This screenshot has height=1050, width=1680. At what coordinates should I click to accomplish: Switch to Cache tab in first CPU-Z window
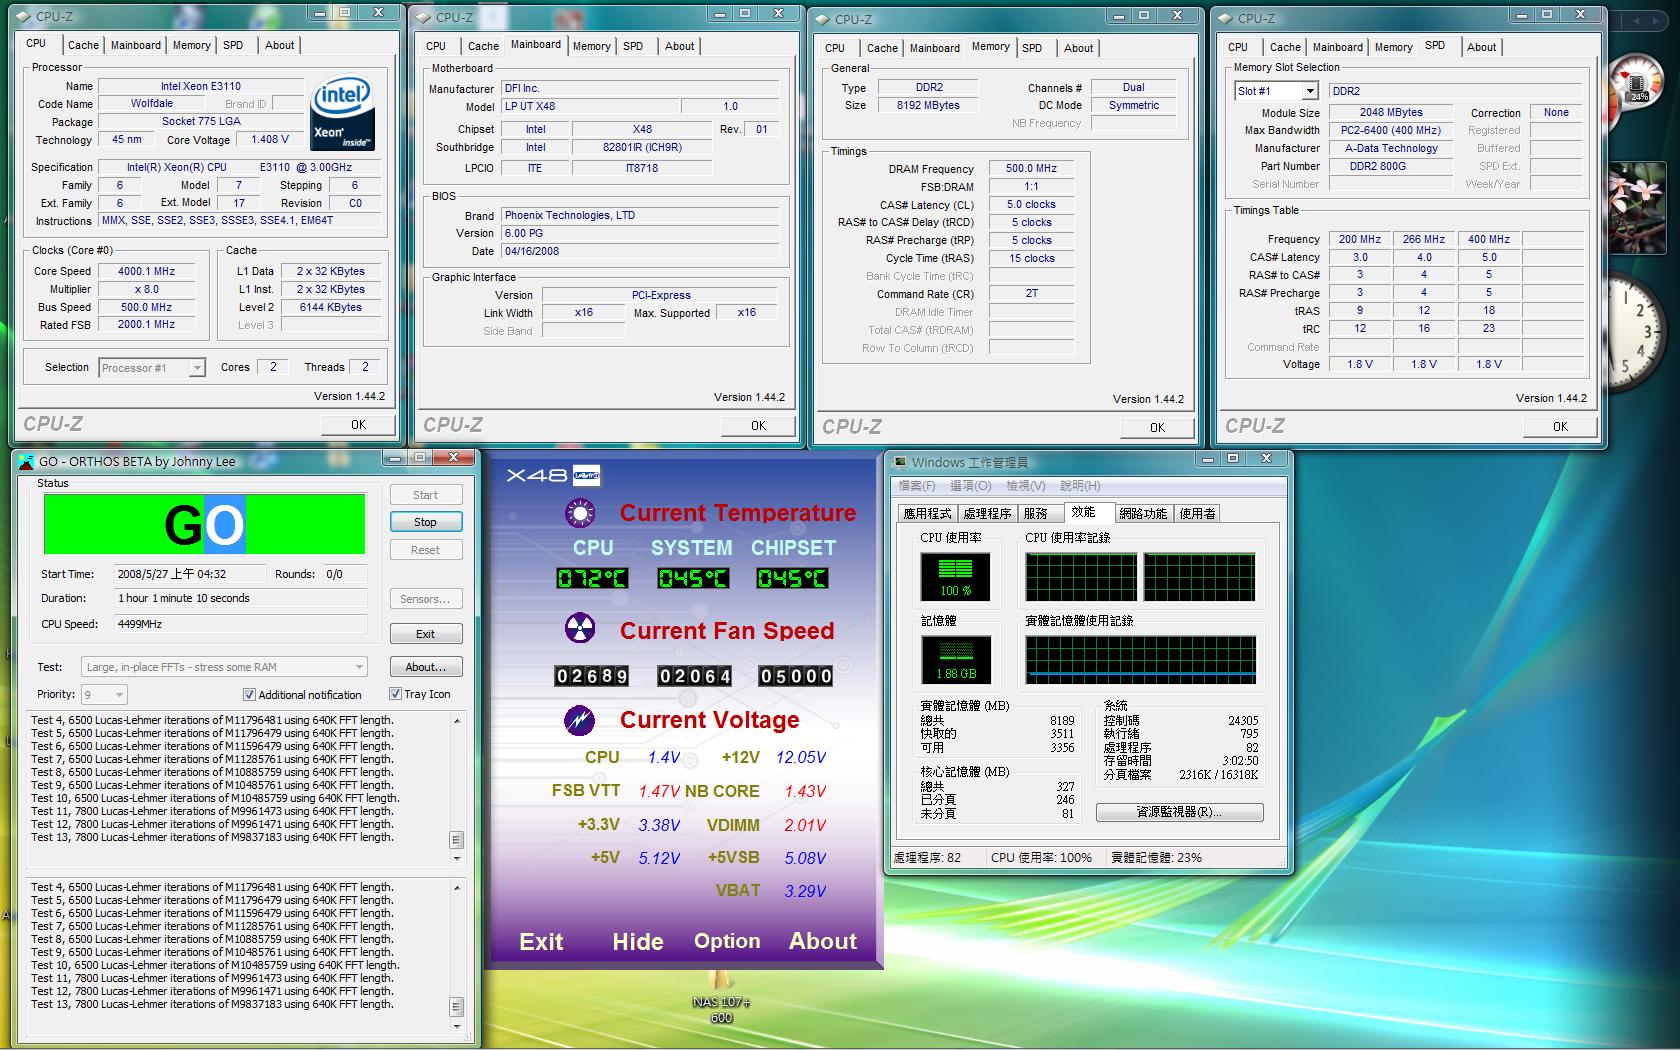coord(83,45)
